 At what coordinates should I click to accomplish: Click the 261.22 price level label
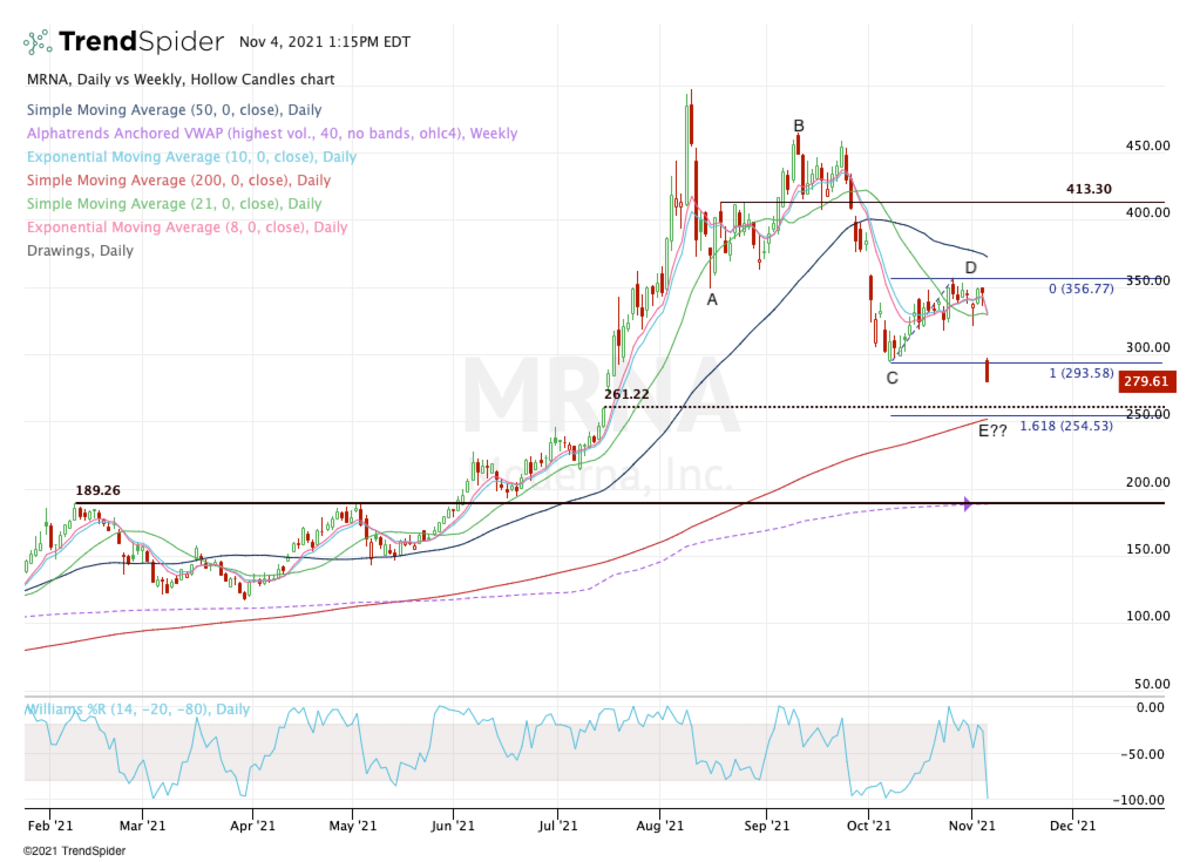coord(626,394)
